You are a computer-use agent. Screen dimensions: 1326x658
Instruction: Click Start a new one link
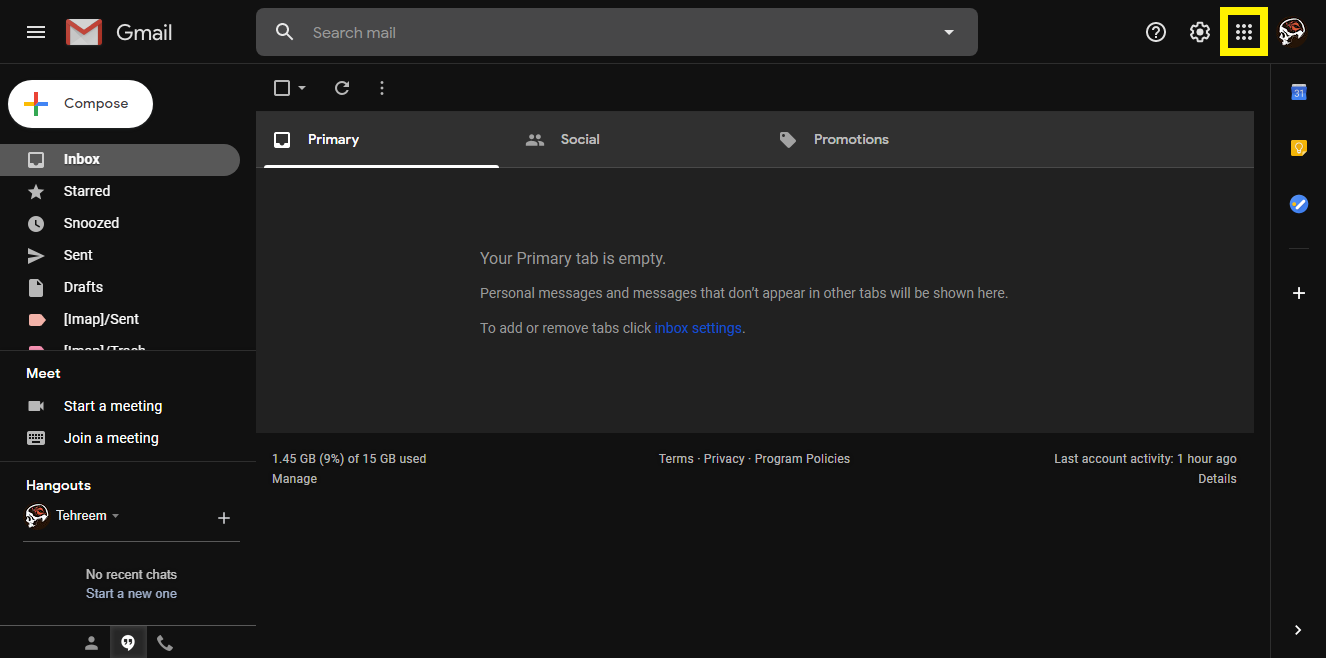[x=131, y=594]
